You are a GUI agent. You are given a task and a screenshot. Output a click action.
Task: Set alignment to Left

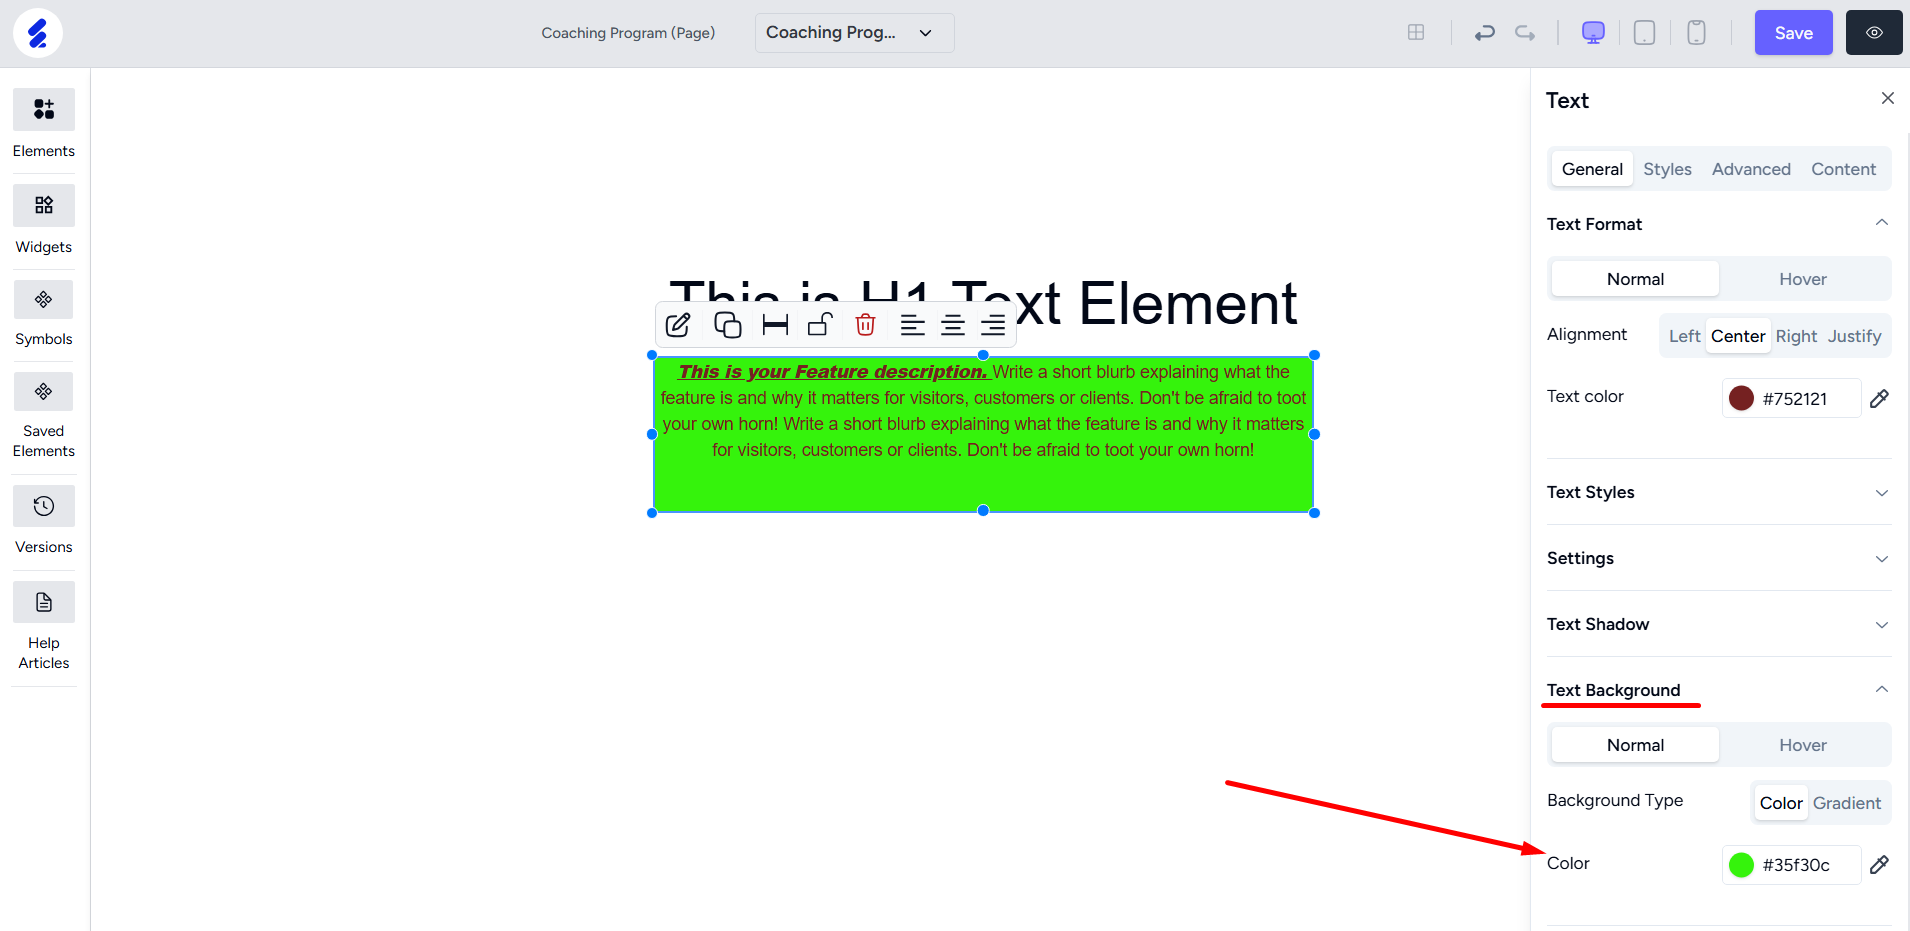click(x=1684, y=336)
